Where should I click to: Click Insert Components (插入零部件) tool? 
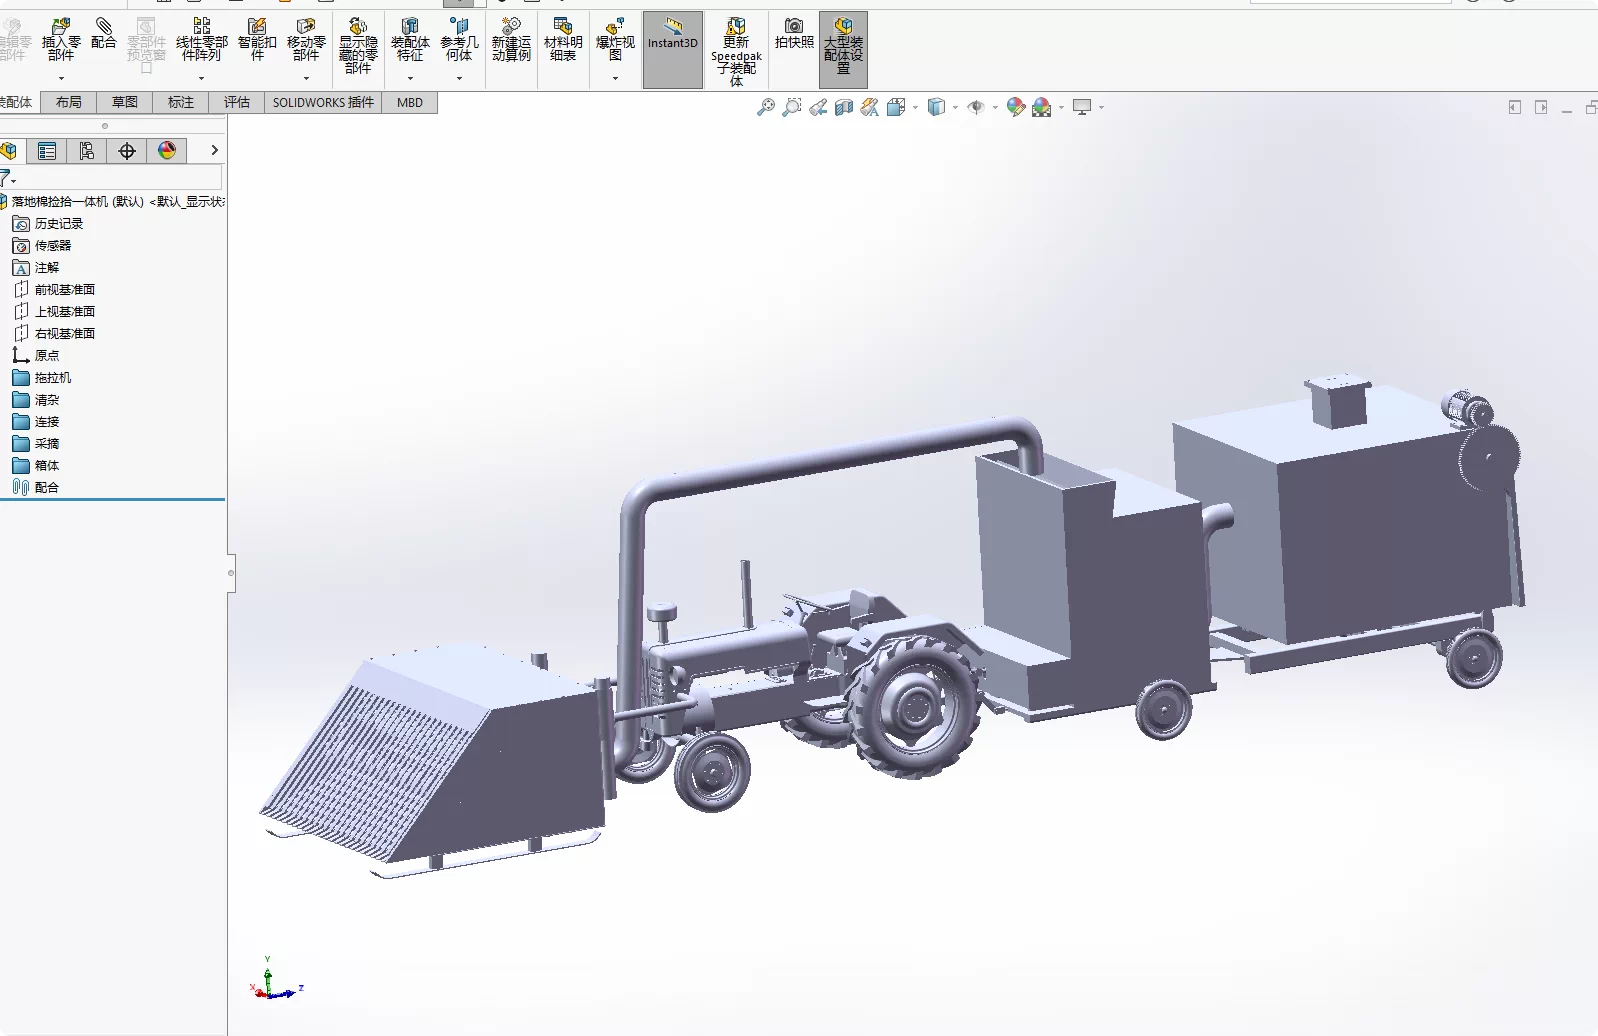[x=61, y=39]
